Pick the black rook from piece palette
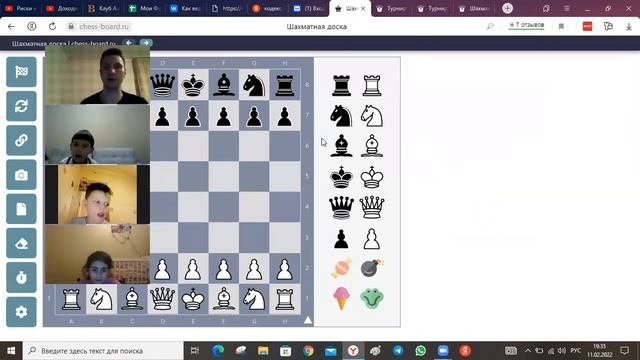The height and width of the screenshot is (360, 640). (x=341, y=85)
